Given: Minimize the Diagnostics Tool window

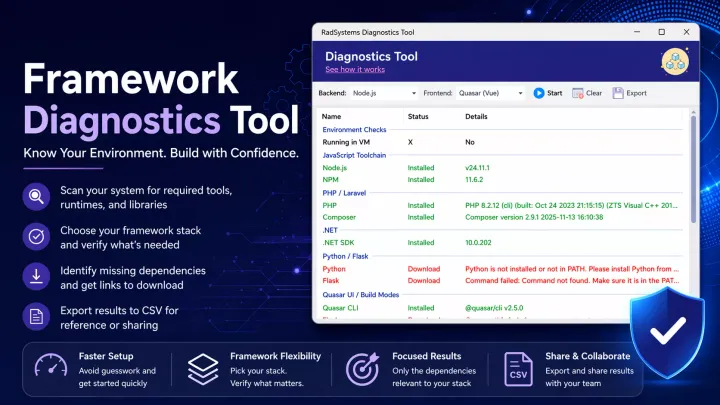Looking at the screenshot, I should pyautogui.click(x=637, y=32).
